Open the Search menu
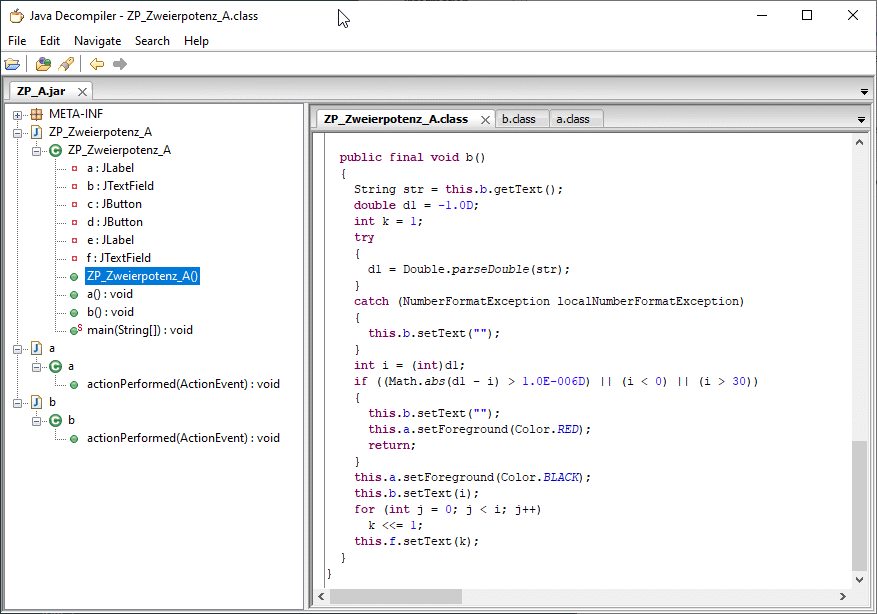 click(152, 41)
